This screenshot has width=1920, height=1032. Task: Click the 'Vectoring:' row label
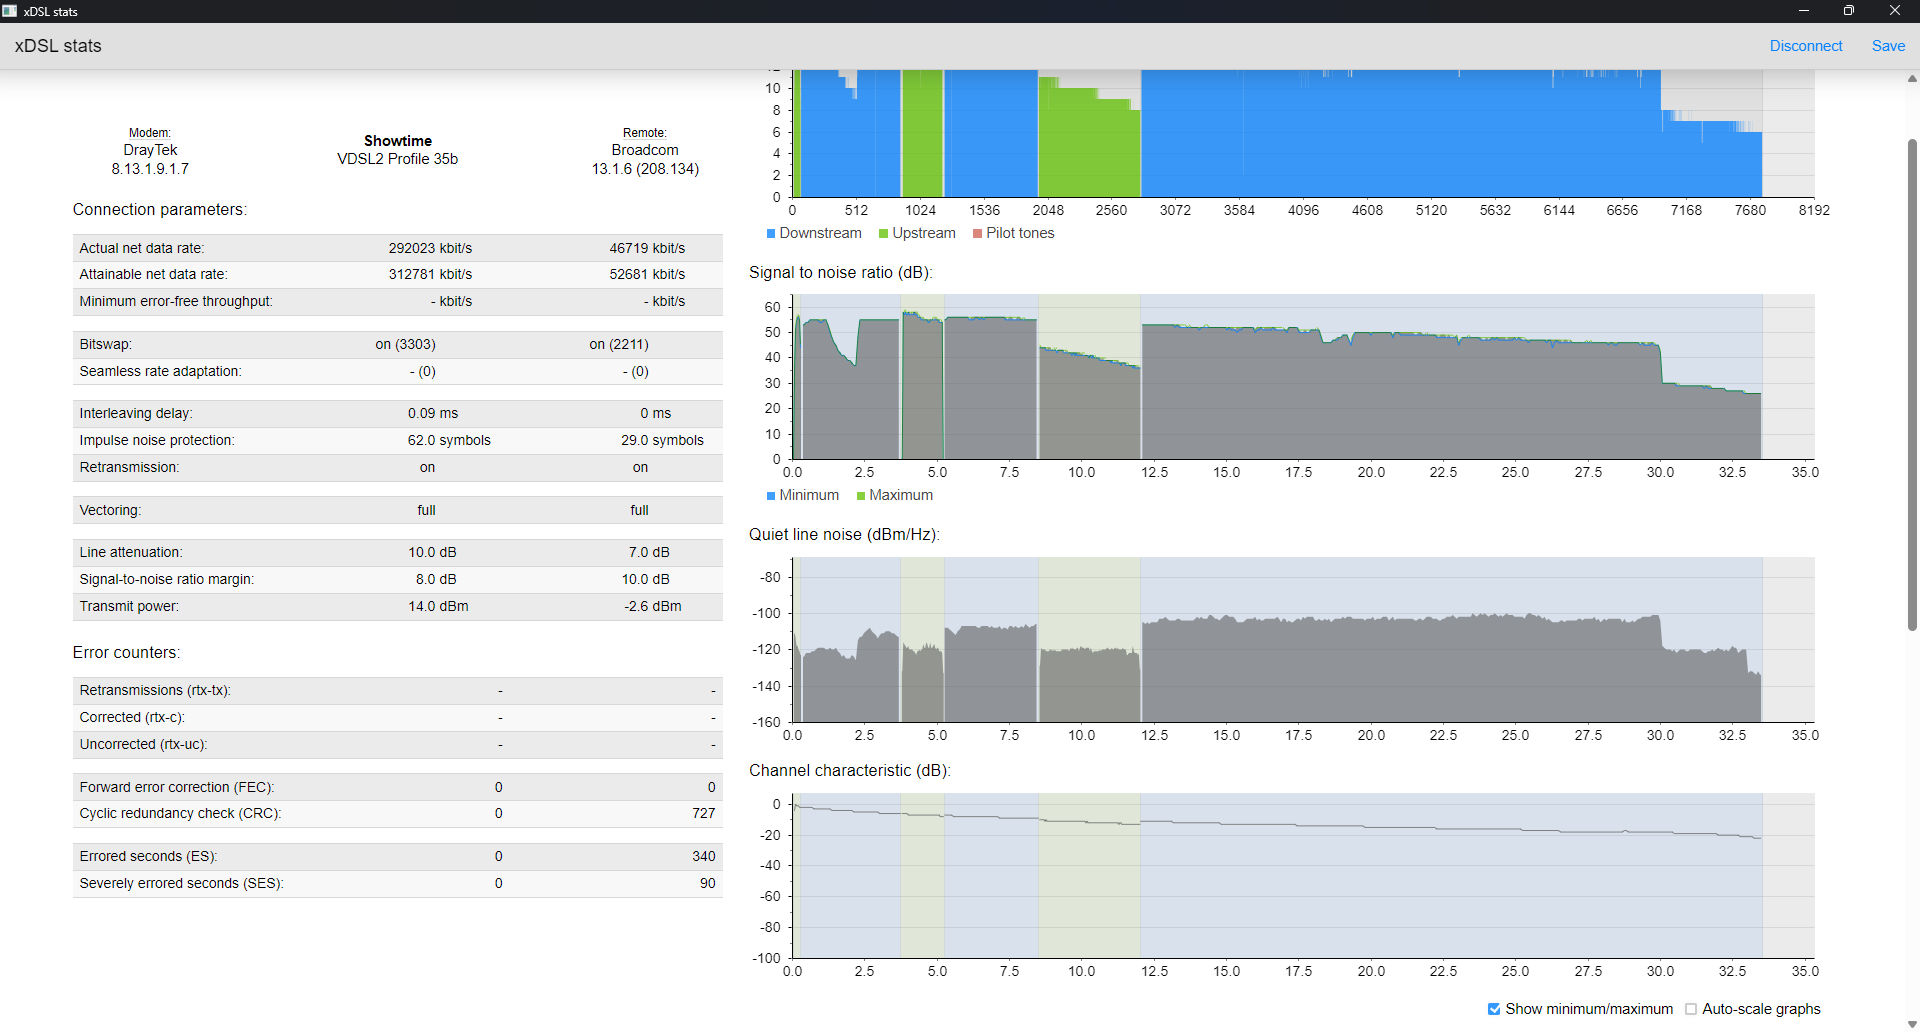coord(110,510)
